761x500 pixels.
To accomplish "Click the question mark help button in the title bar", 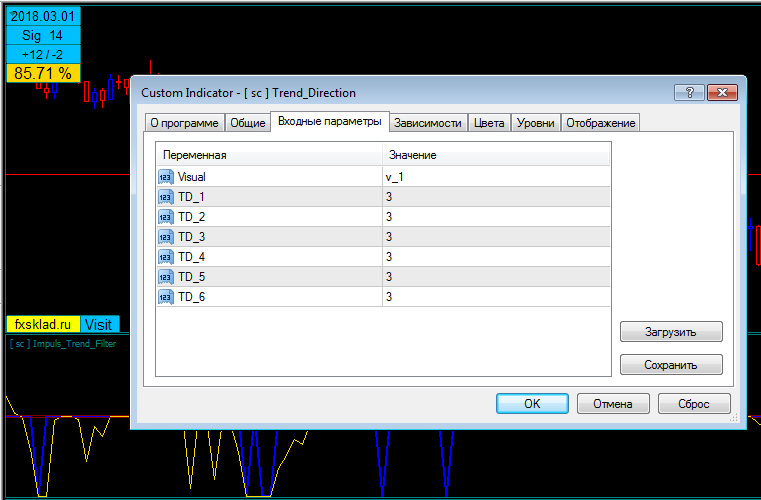I will [689, 92].
